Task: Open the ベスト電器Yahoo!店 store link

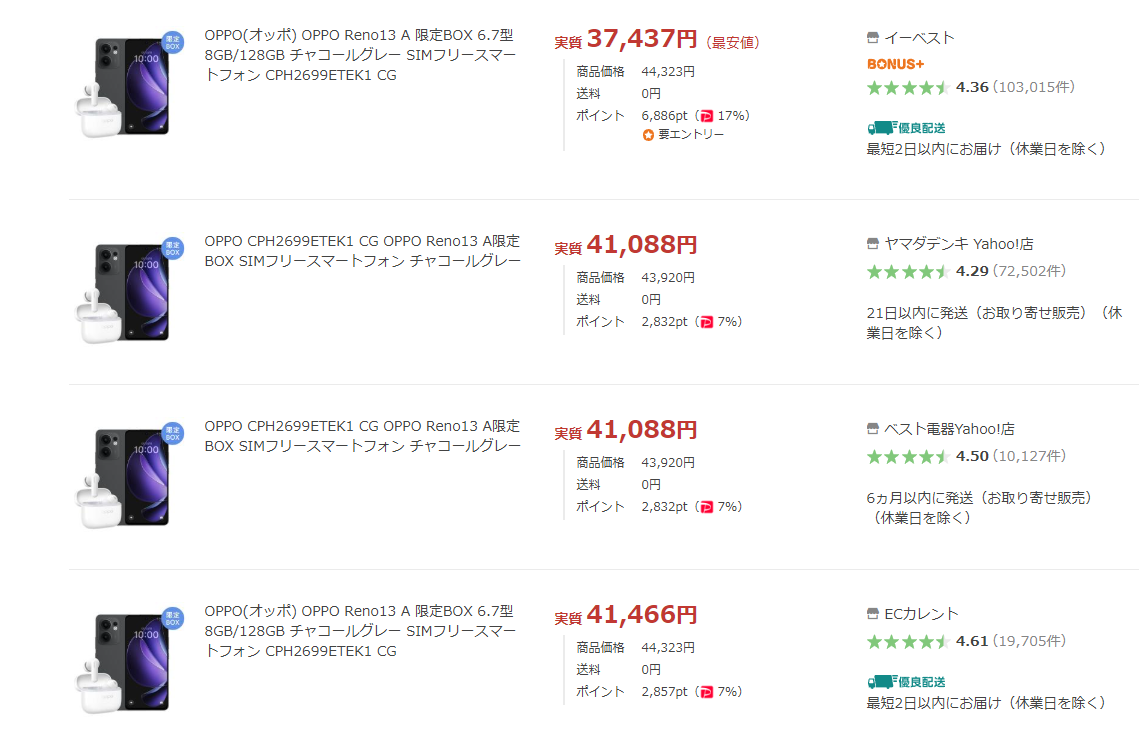Action: click(949, 429)
